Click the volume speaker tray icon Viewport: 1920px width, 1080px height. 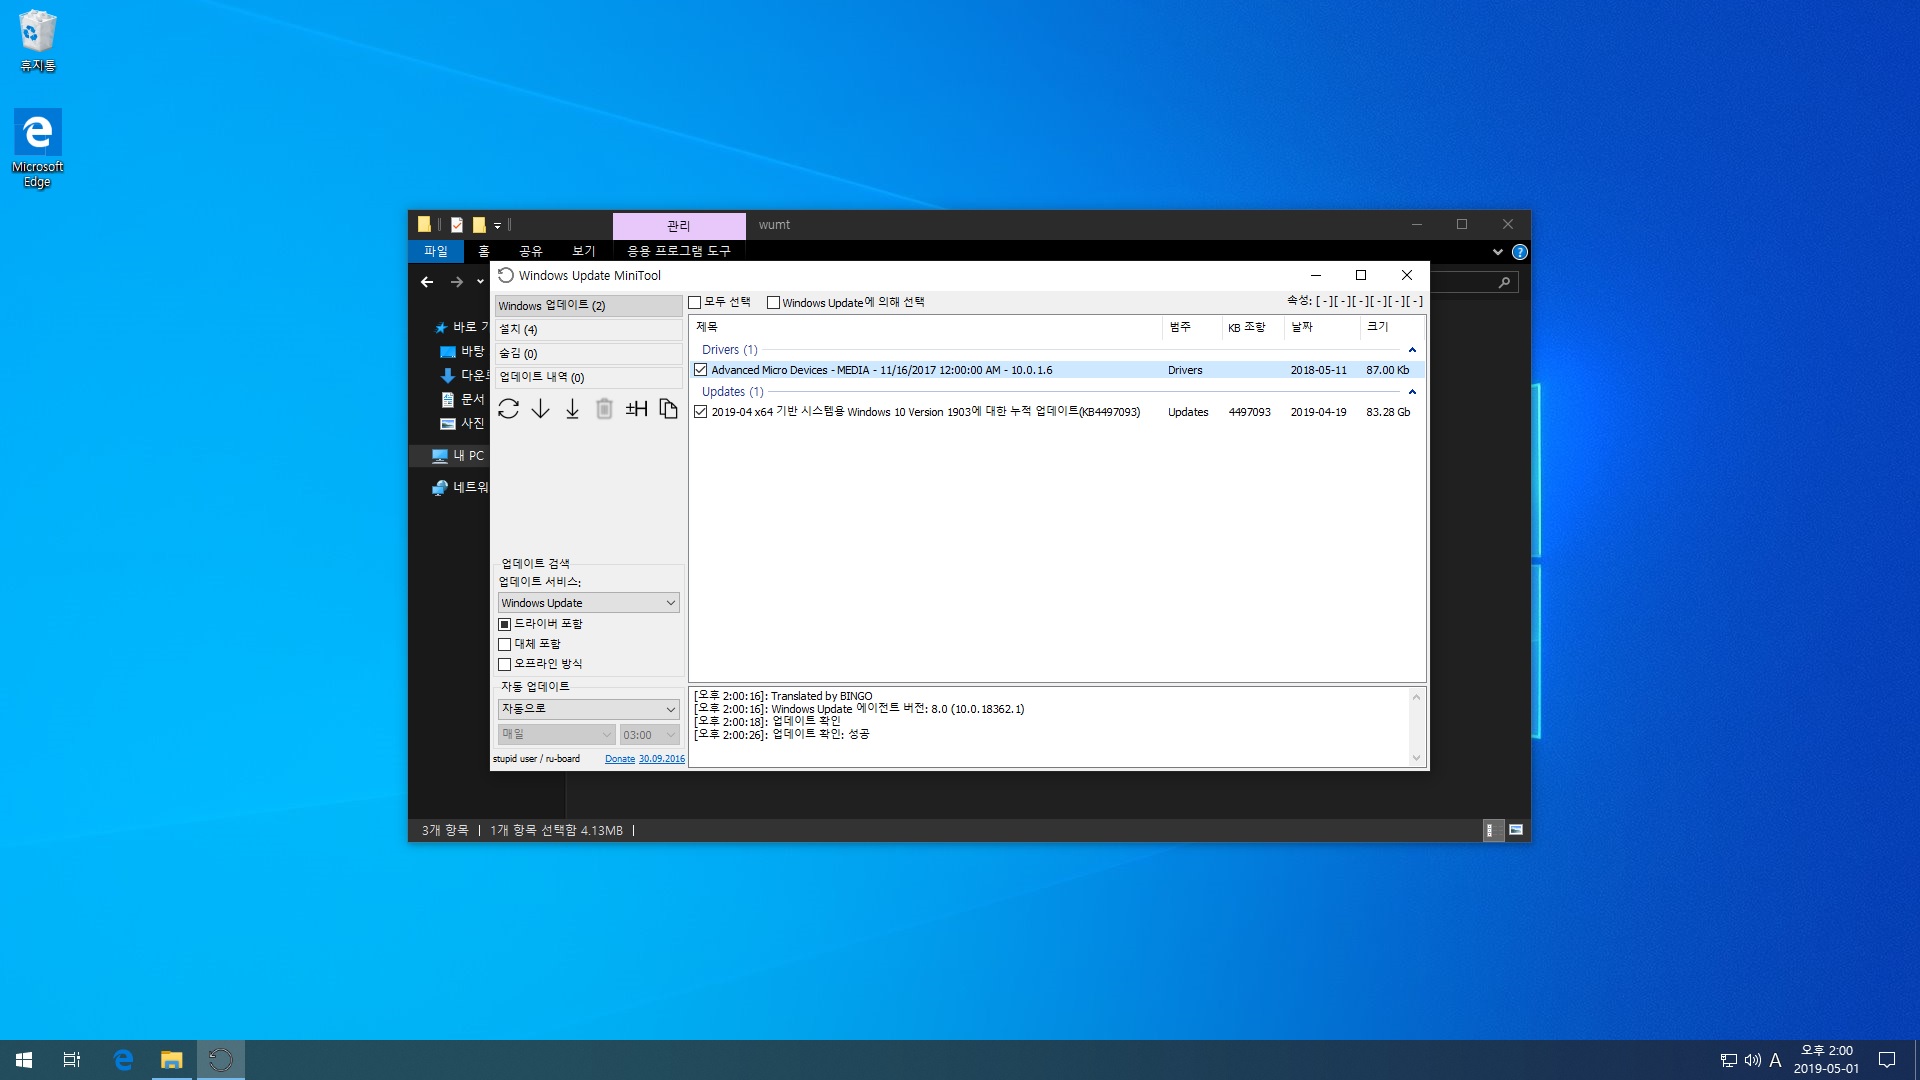pos(1752,1060)
